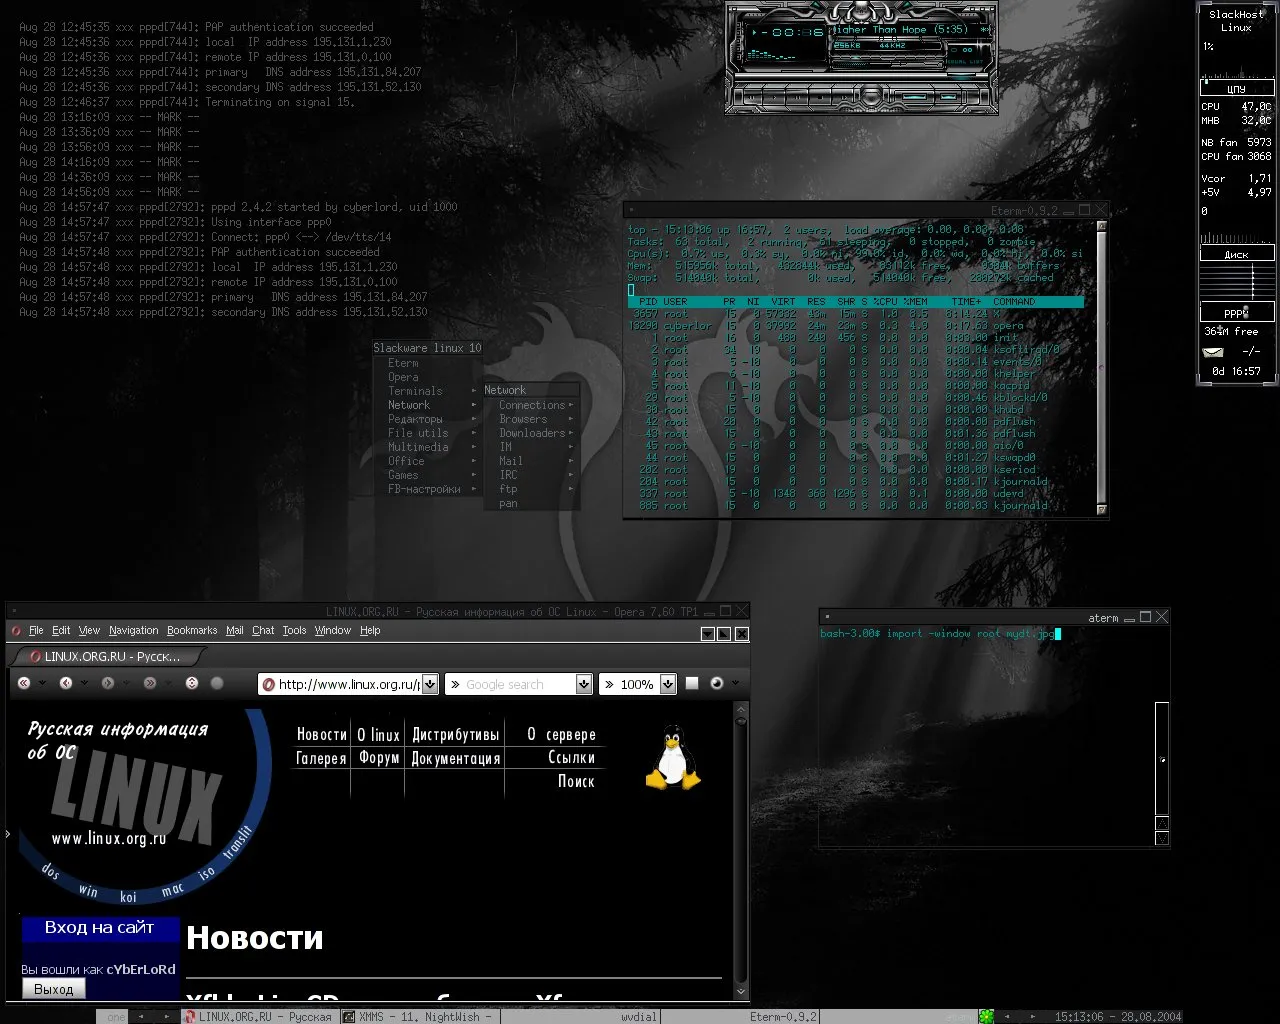Click the XMMS pause button
Viewport: 1280px width, 1024px height.
[797, 97]
